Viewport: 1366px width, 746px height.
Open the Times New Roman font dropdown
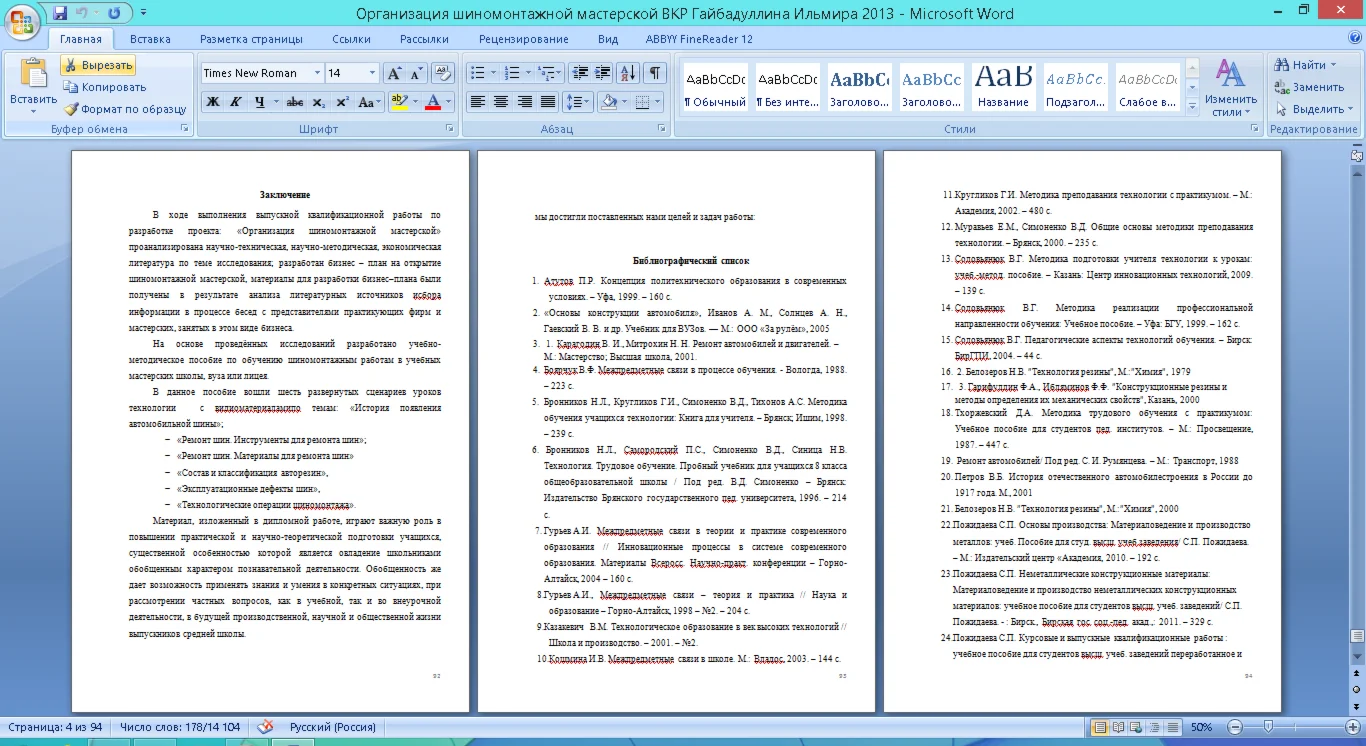[x=316, y=73]
